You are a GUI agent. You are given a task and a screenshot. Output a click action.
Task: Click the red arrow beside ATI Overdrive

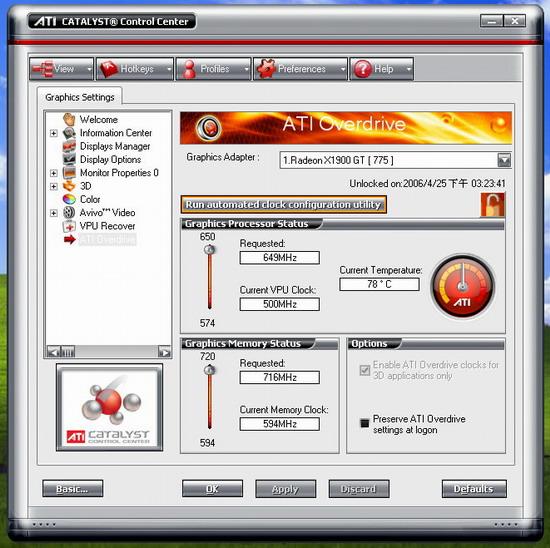point(70,240)
